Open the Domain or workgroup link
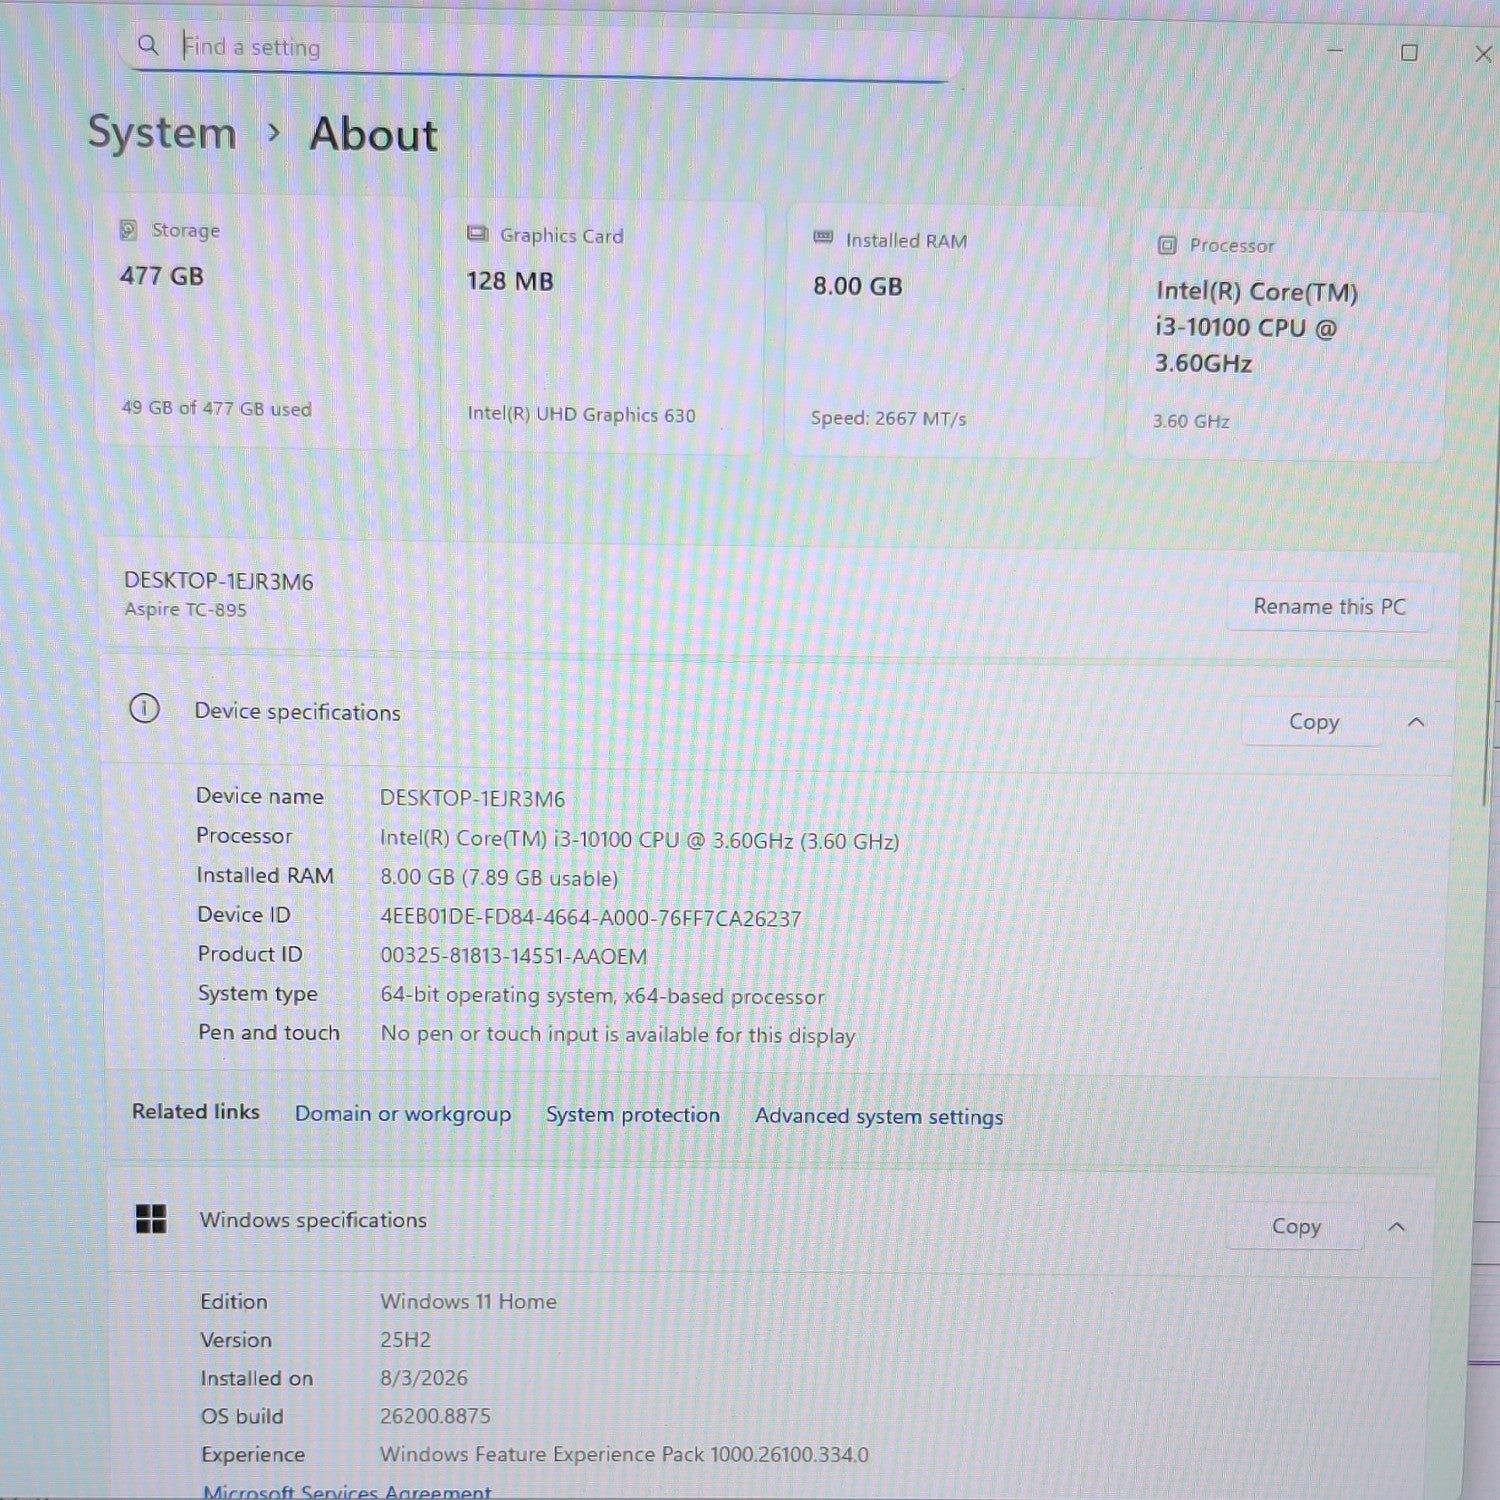The image size is (1500, 1500). pos(402,1114)
